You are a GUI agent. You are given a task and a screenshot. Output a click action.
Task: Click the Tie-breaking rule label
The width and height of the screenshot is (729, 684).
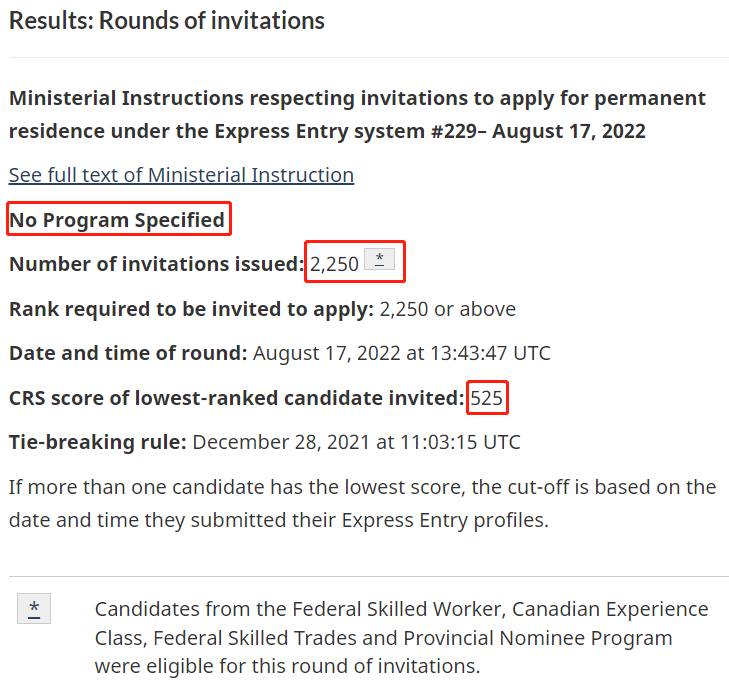click(98, 442)
